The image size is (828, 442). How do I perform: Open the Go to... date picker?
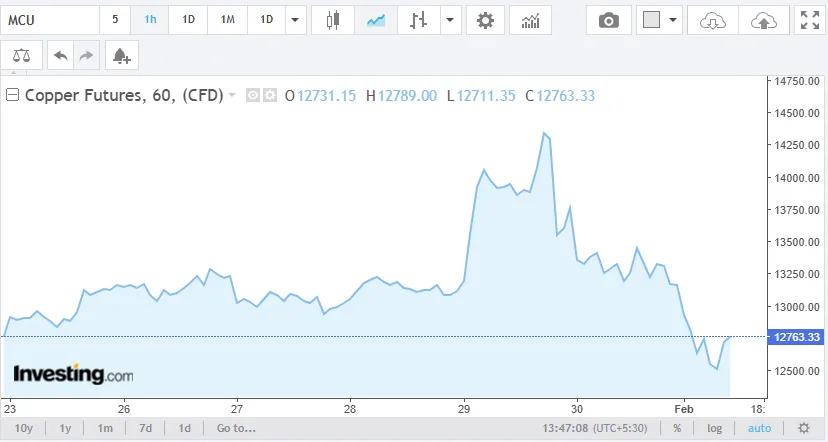point(236,428)
